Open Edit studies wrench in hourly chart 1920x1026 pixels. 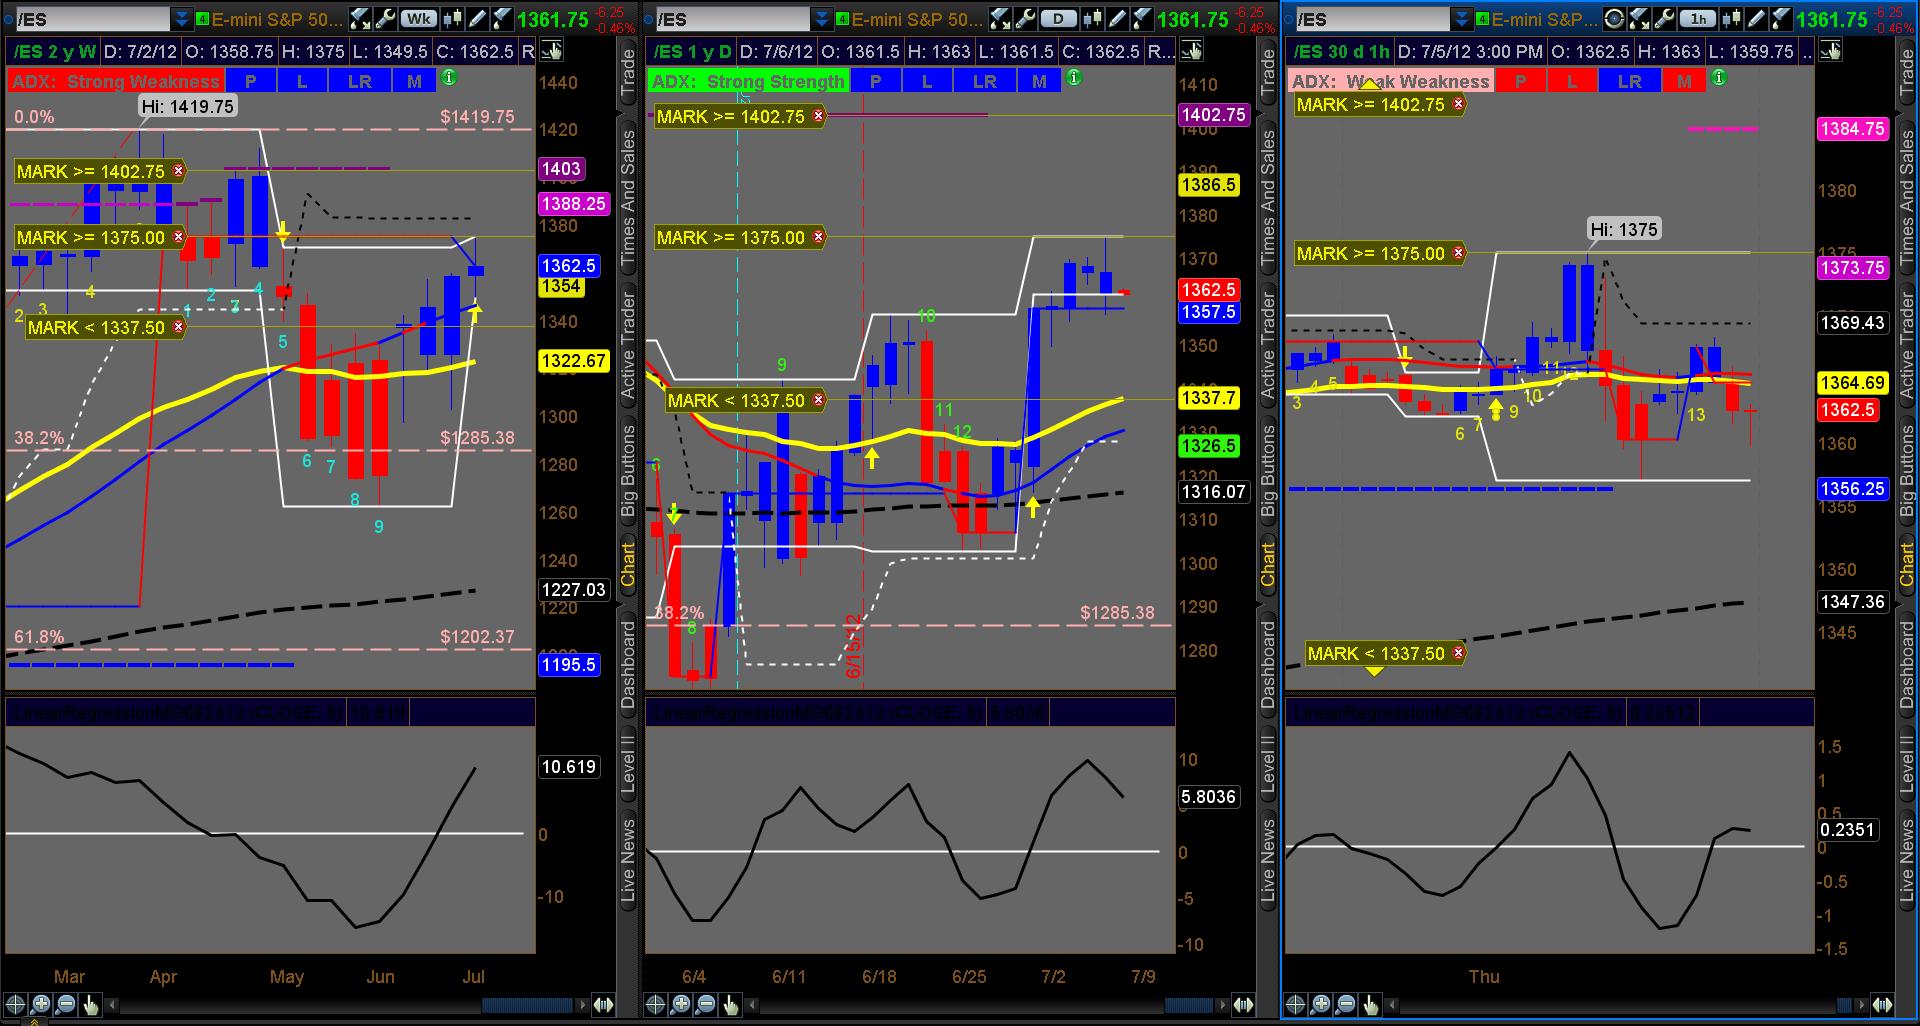pyautogui.click(x=1665, y=19)
